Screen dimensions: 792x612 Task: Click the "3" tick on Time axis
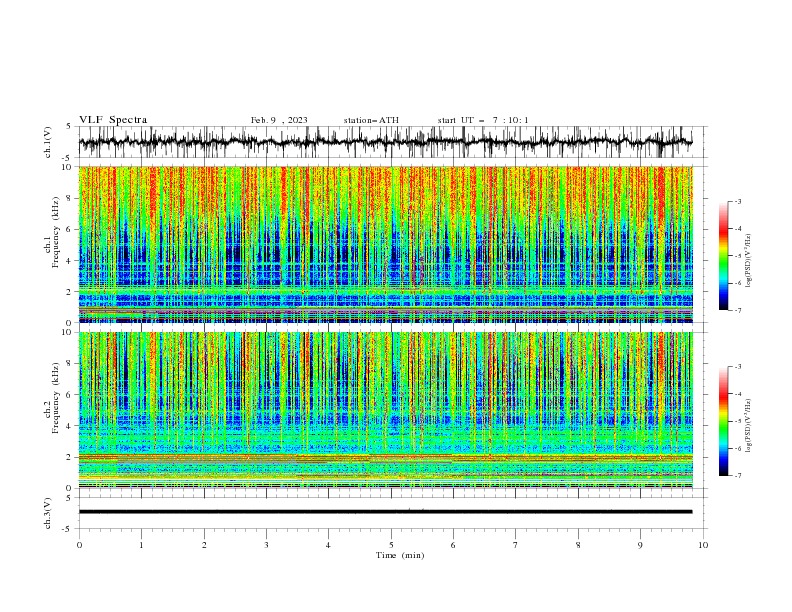coord(266,545)
